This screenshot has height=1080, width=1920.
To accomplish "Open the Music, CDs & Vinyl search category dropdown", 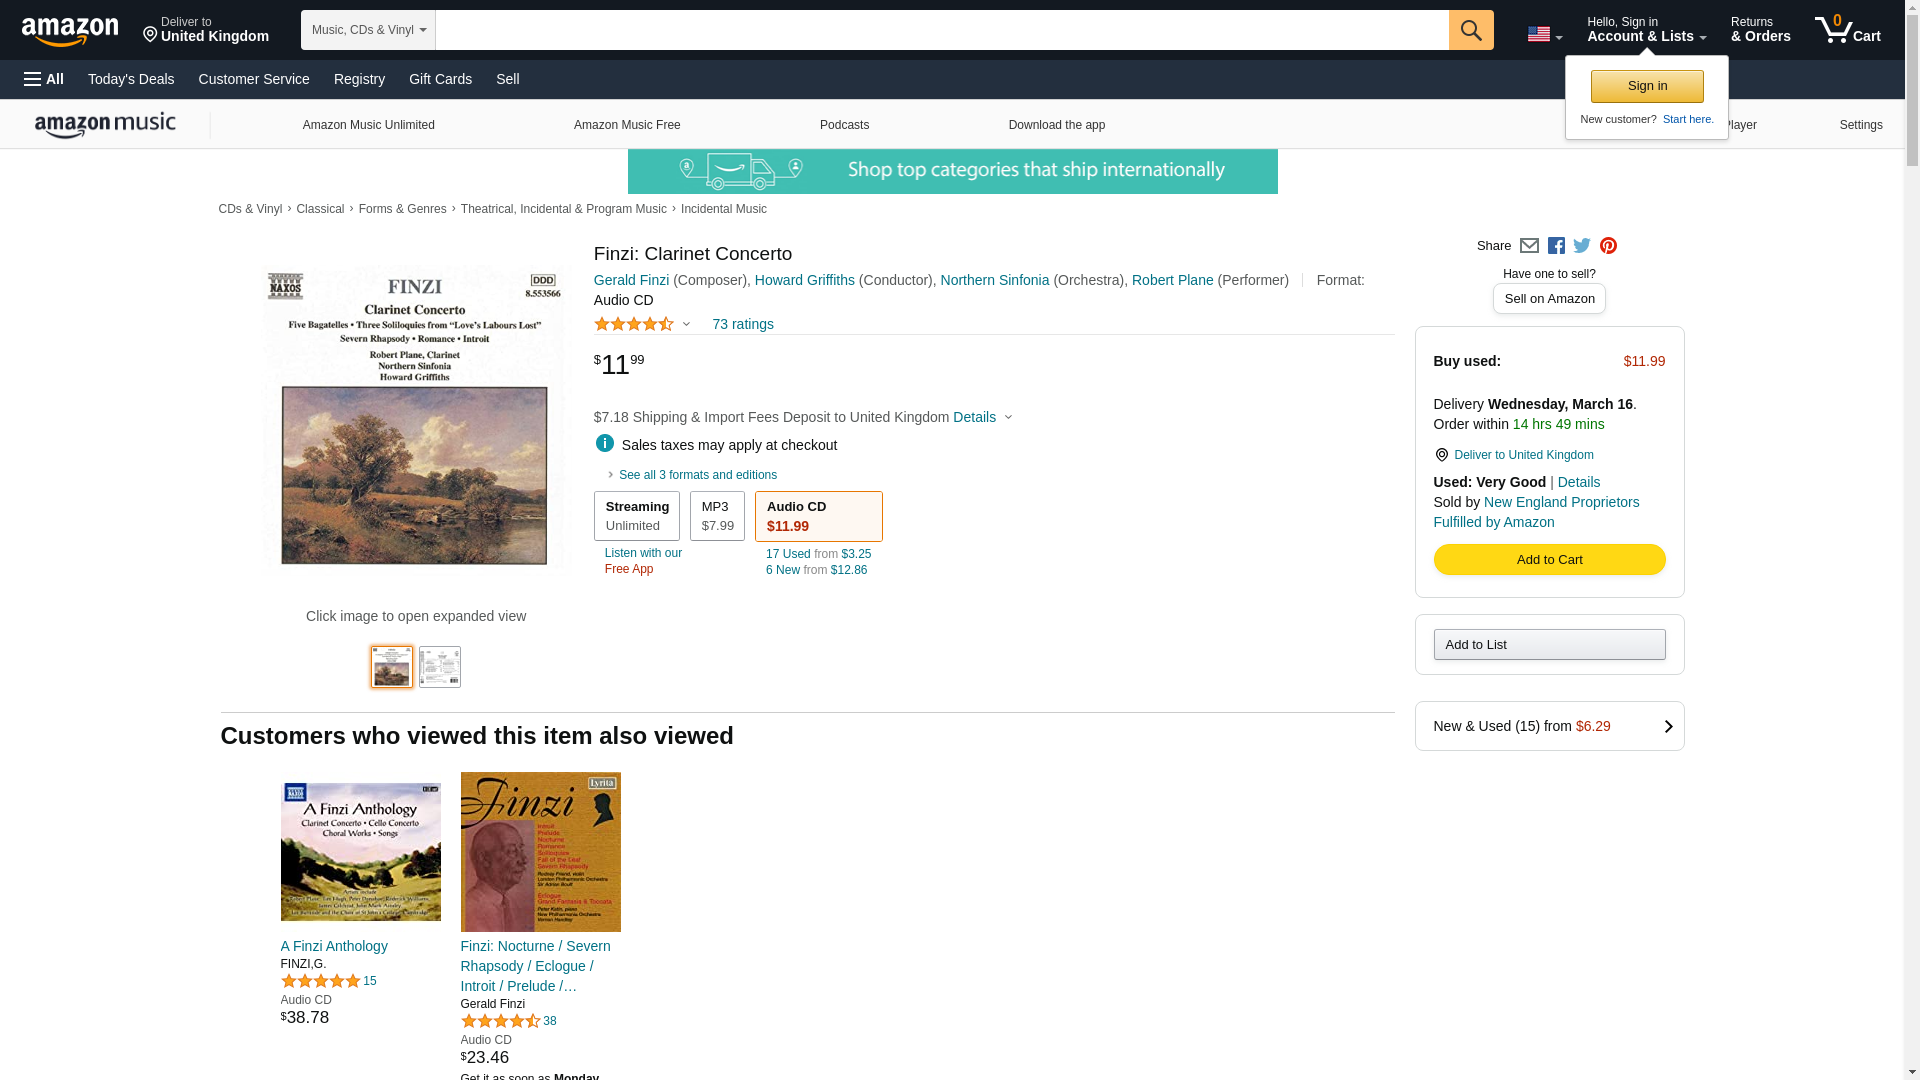I will coord(368,30).
